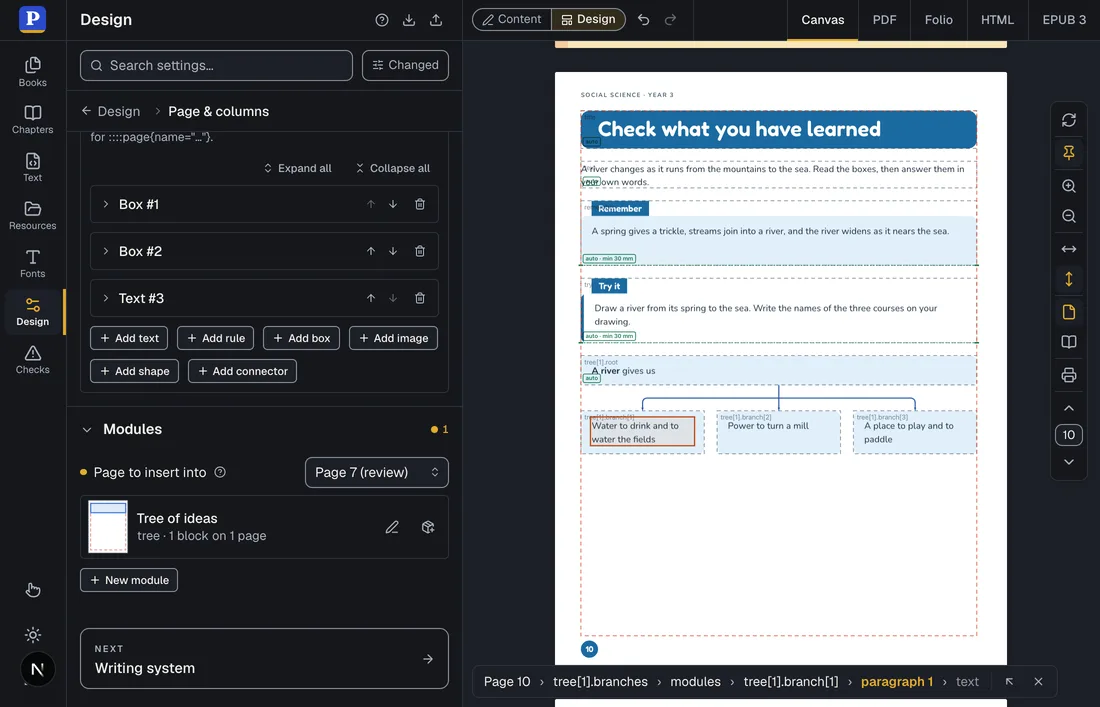Click Add connector button

click(x=243, y=371)
